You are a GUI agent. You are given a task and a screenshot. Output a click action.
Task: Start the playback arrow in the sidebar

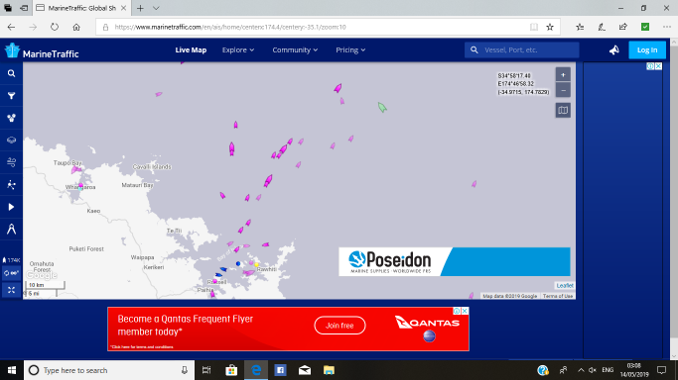11,207
